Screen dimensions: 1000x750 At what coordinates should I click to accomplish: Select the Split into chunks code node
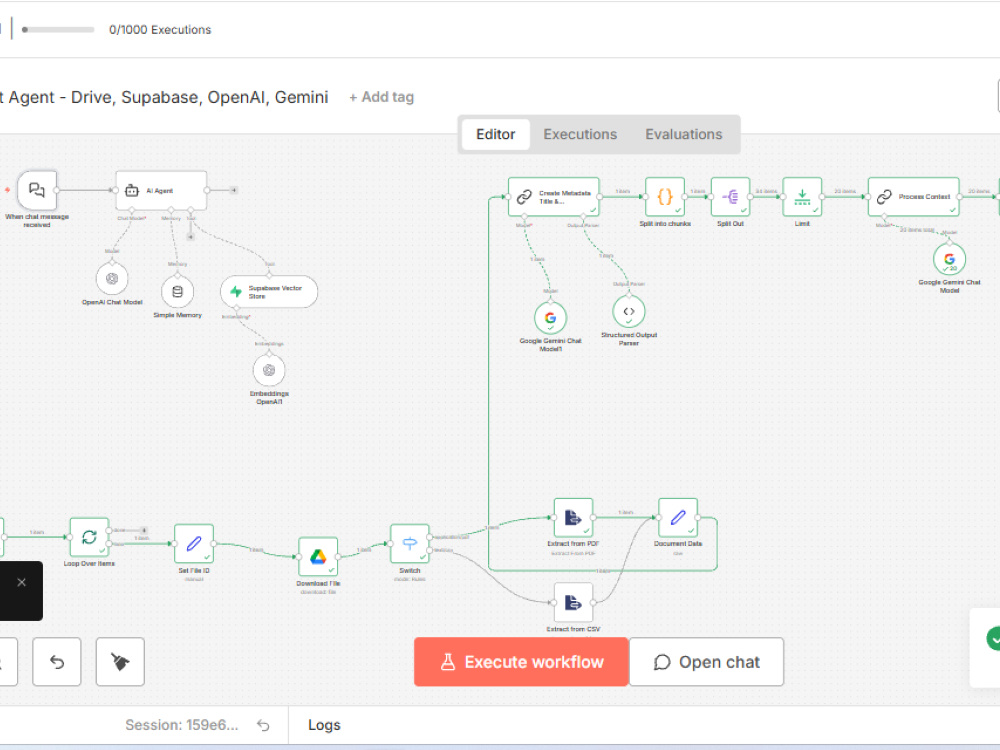tap(665, 196)
